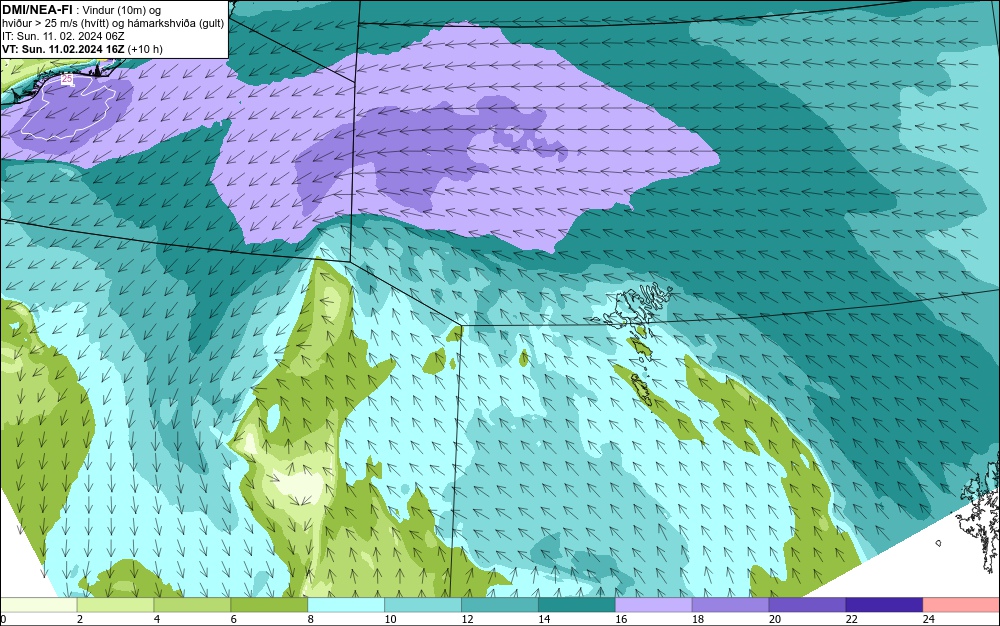This screenshot has height=626, width=1000.
Task: Click the "25" gust contour label
Action: (67, 79)
